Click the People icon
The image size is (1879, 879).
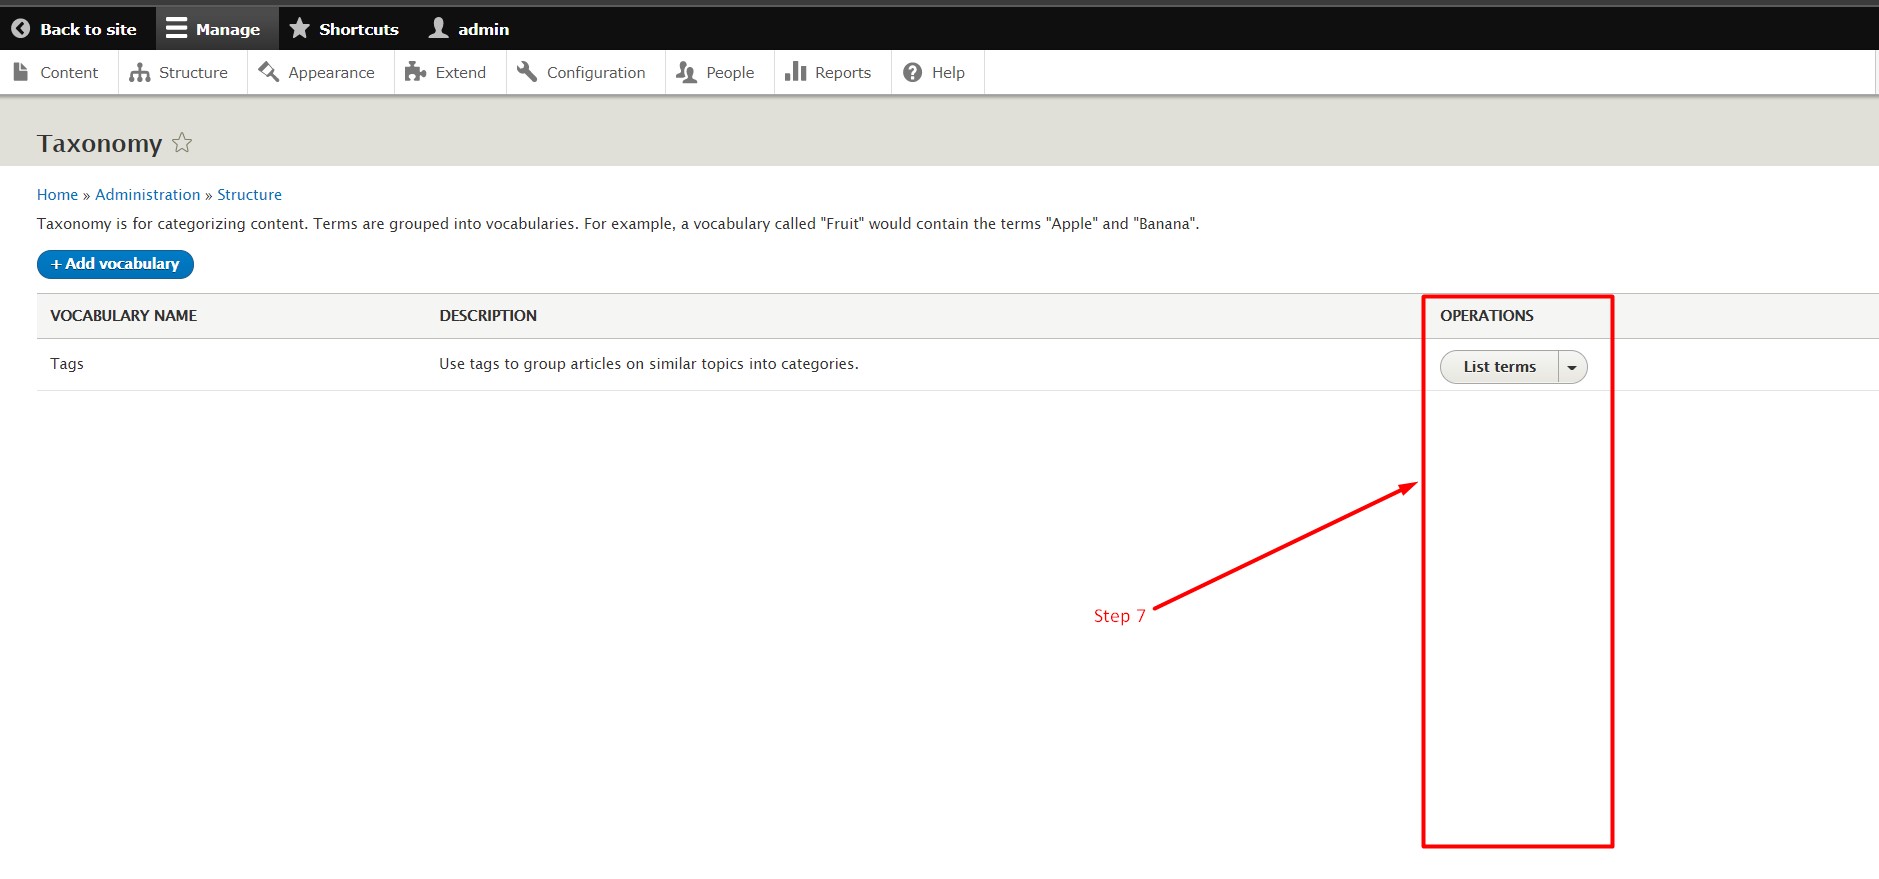(x=686, y=72)
